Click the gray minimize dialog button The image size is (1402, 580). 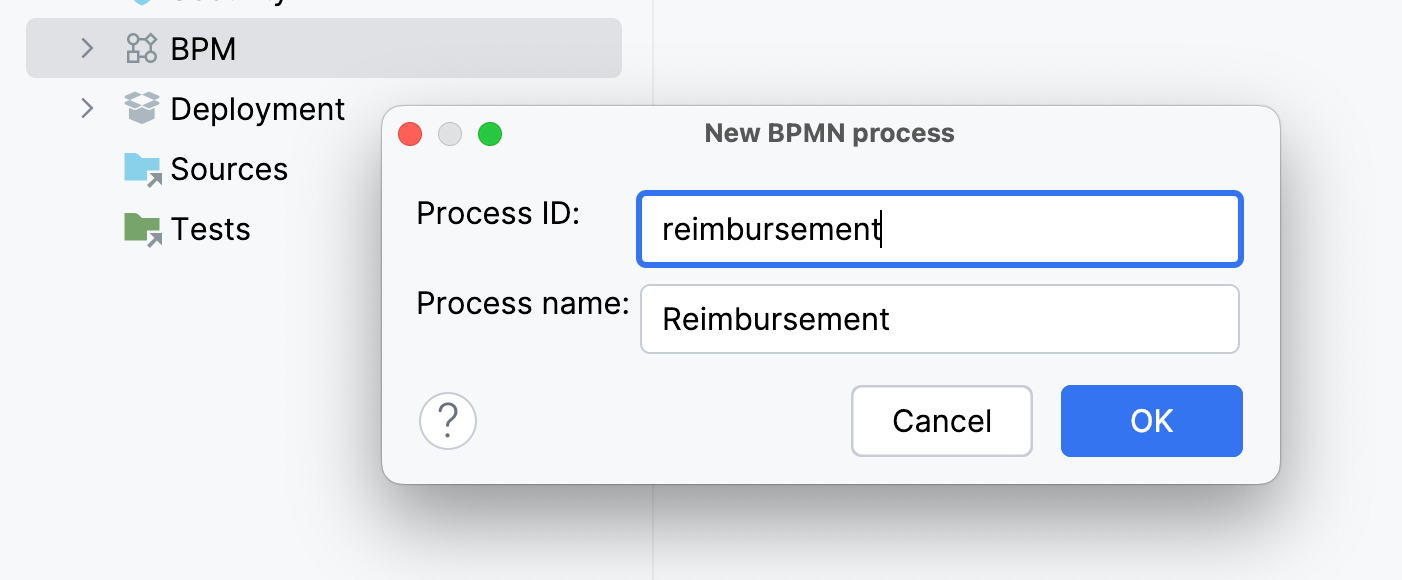point(450,134)
